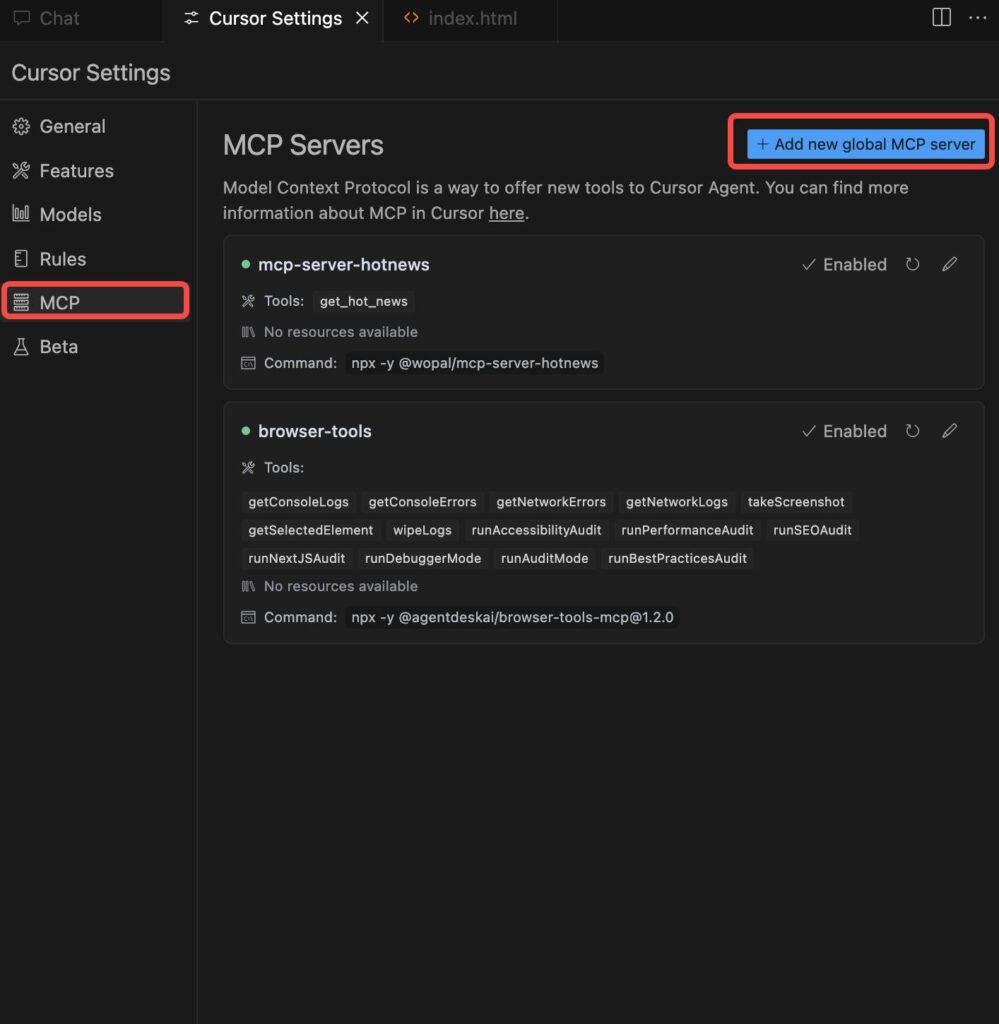Open Beta settings section
Screen dimensions: 999x1024
pyautogui.click(x=58, y=347)
